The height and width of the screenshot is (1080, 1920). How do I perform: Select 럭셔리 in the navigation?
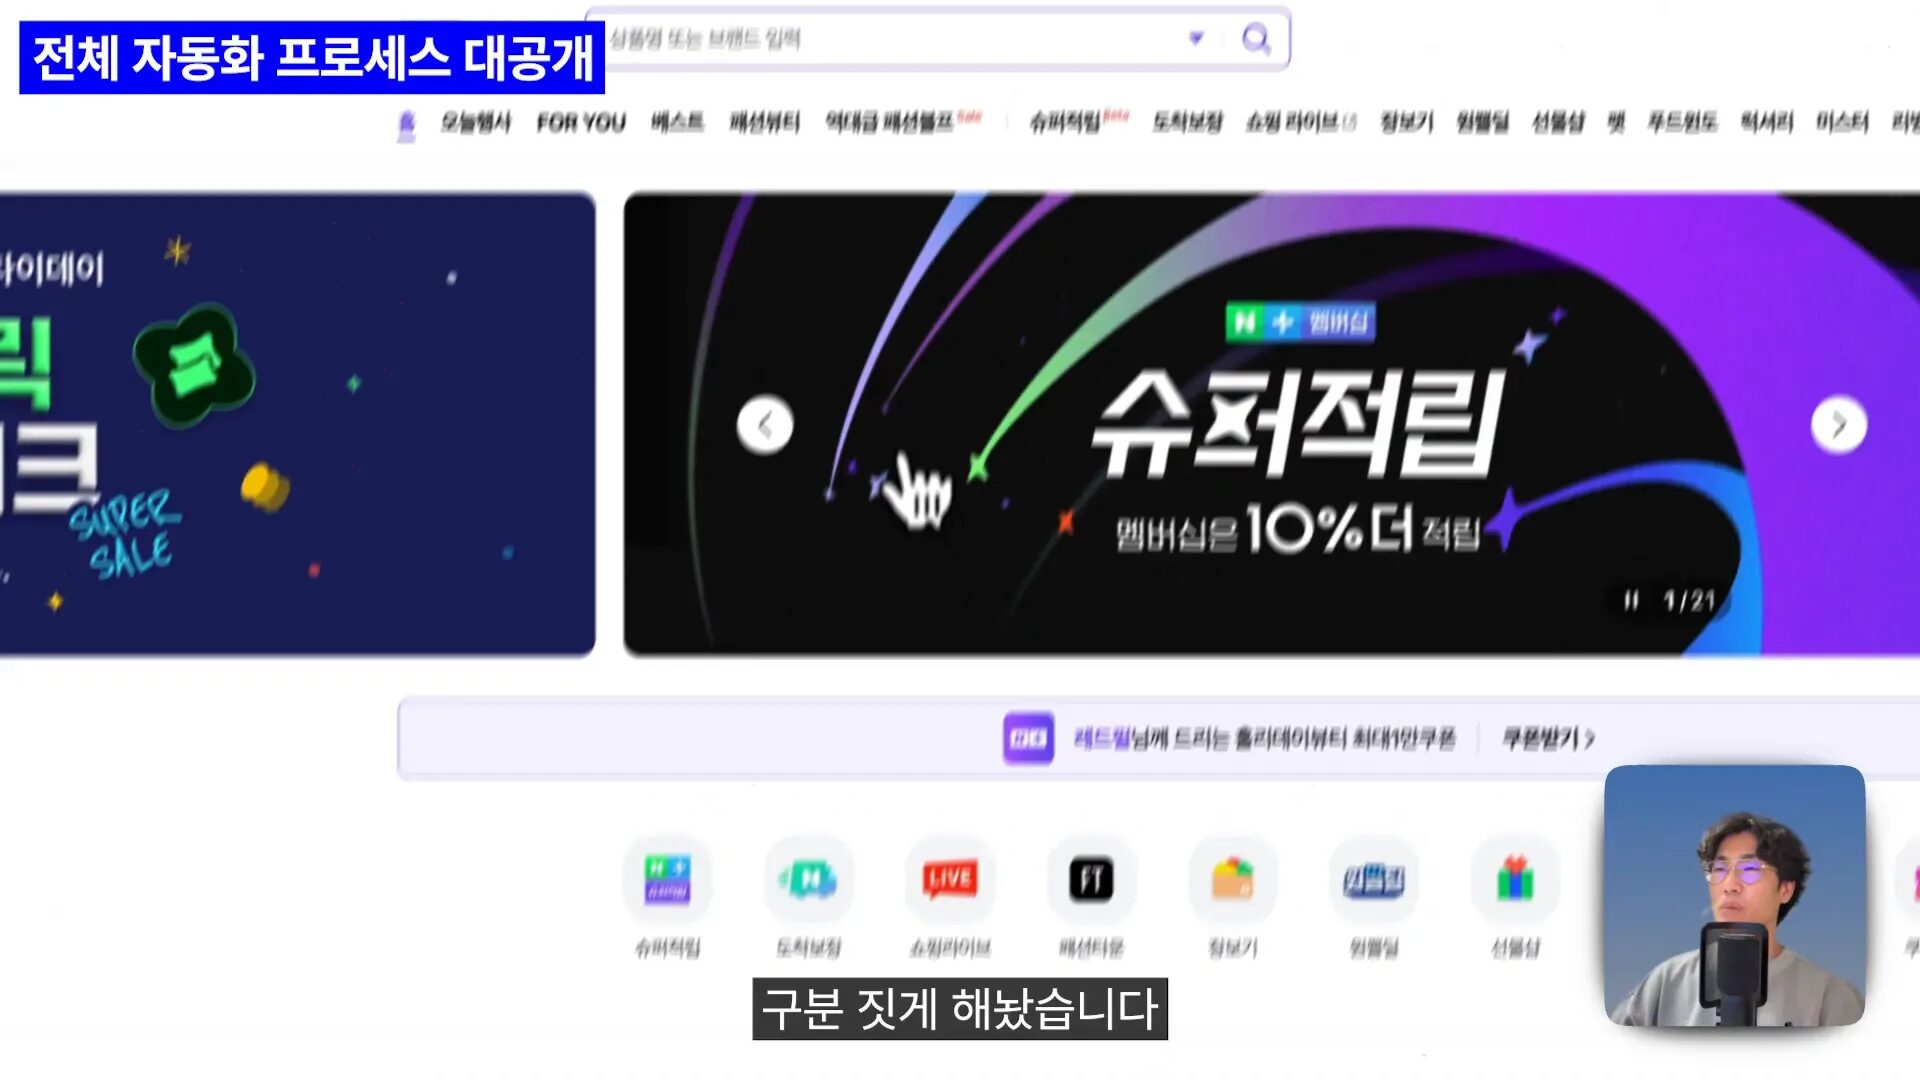click(1766, 123)
